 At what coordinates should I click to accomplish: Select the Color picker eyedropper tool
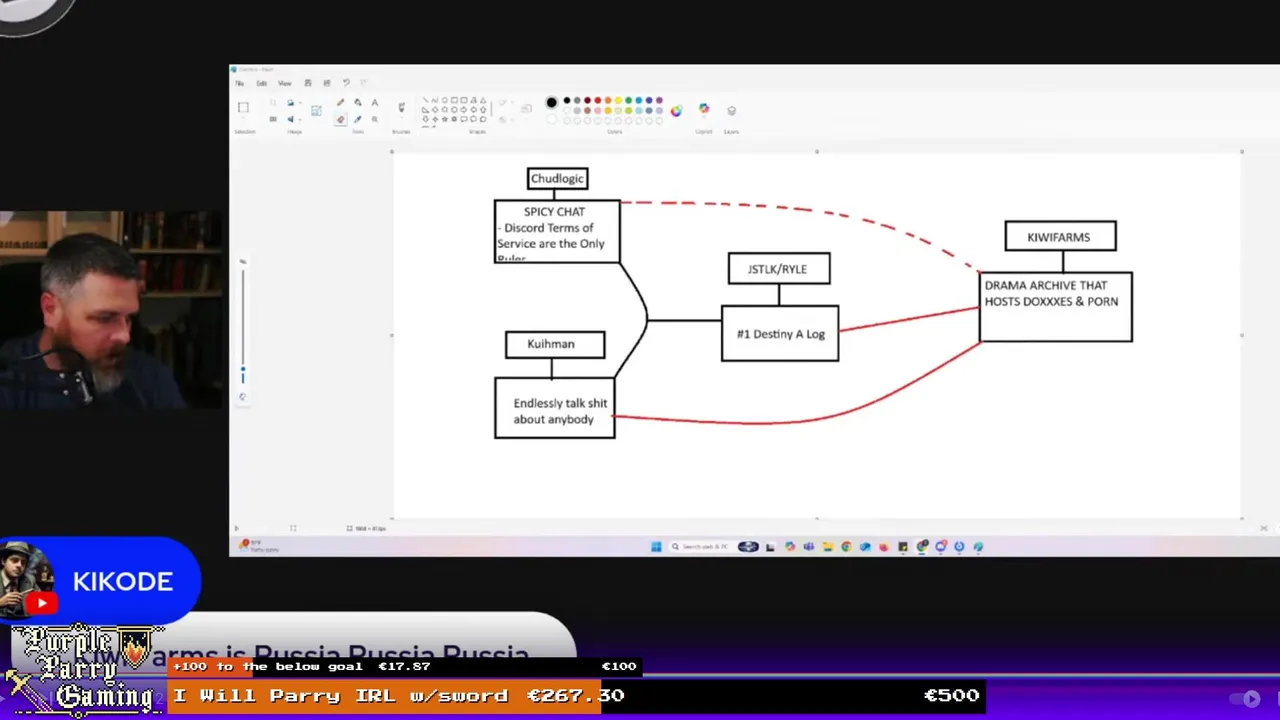click(358, 119)
